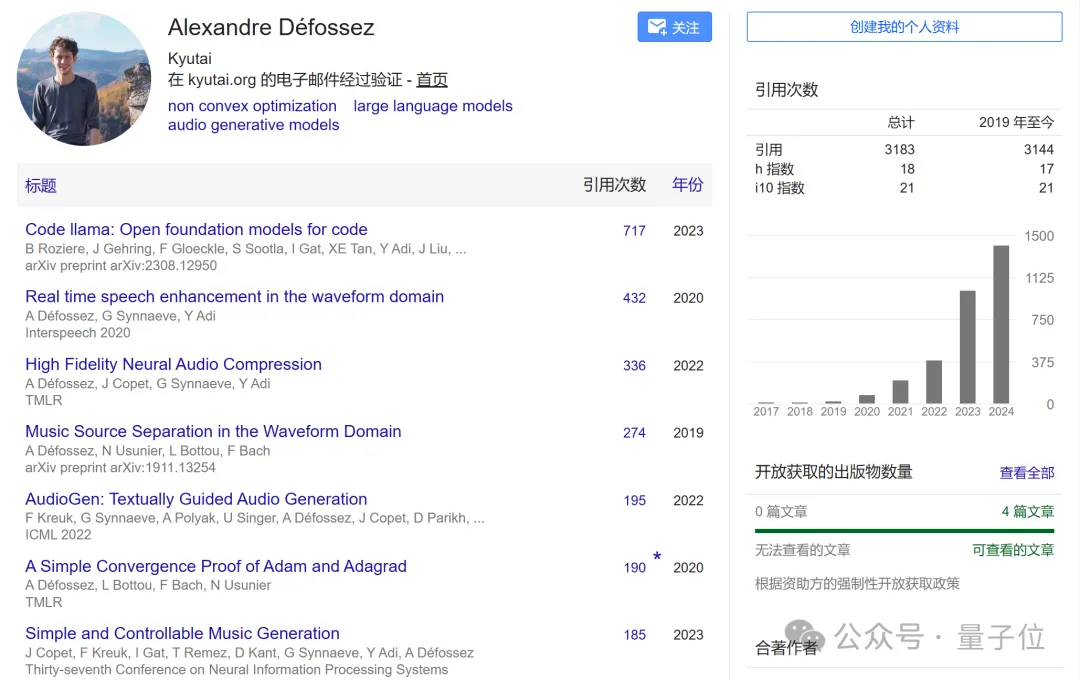This screenshot has width=1080, height=680.
Task: View the 717 citations of Code llama
Action: (634, 231)
